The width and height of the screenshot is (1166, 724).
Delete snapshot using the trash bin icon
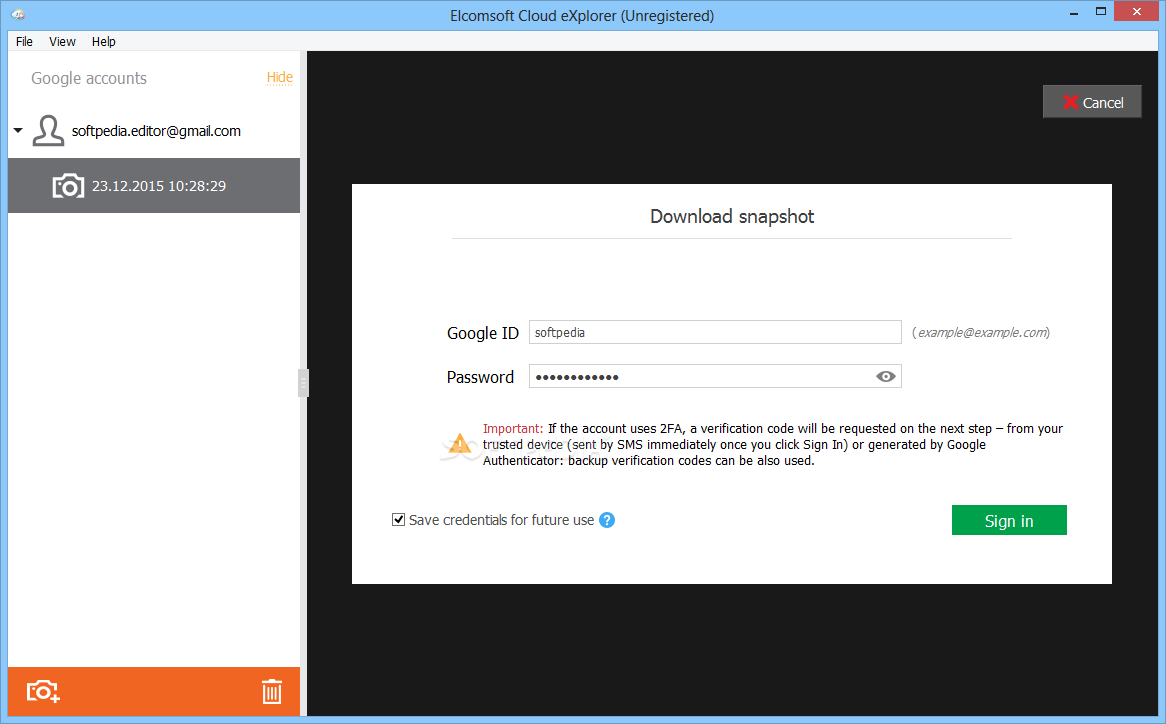pyautogui.click(x=271, y=691)
